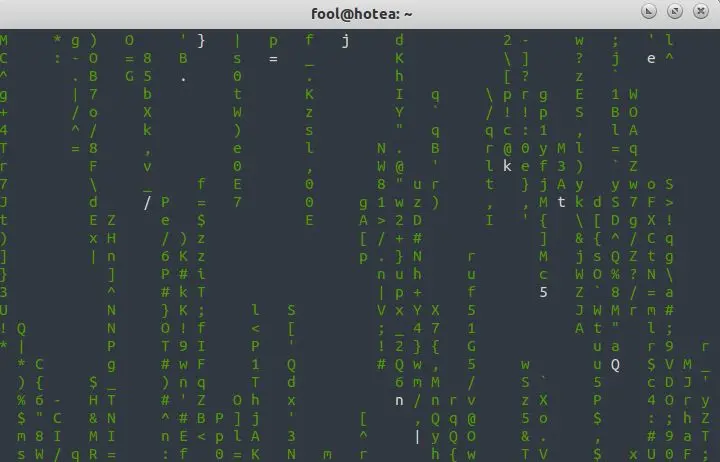Click the white highlighted letter 'n'
720x462 pixels.
coord(399,400)
